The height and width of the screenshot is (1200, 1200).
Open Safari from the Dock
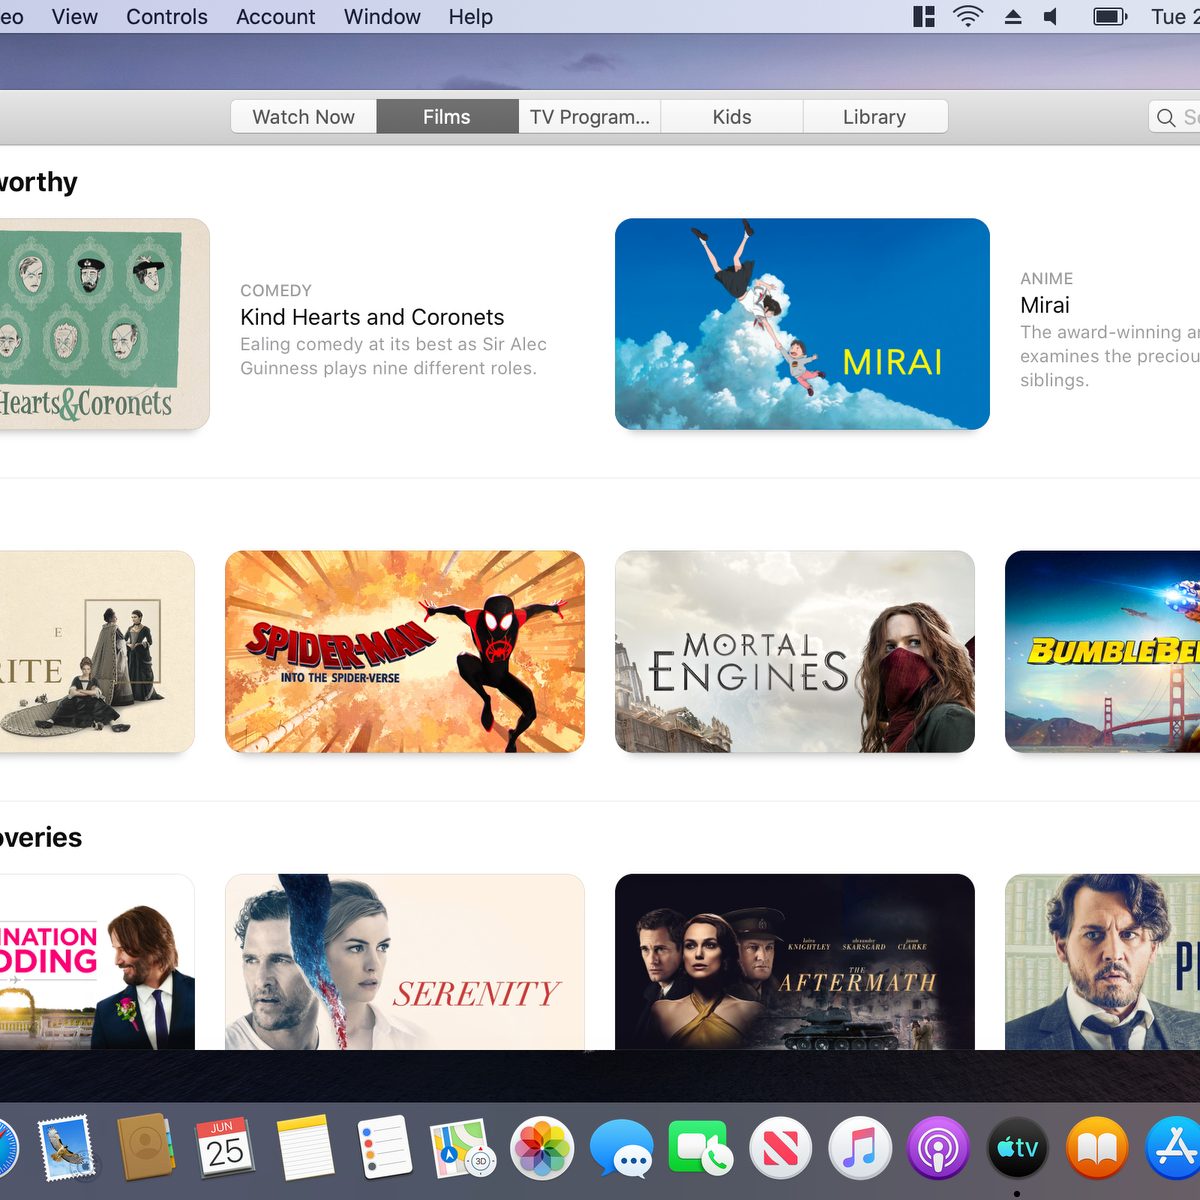(x=6, y=1149)
